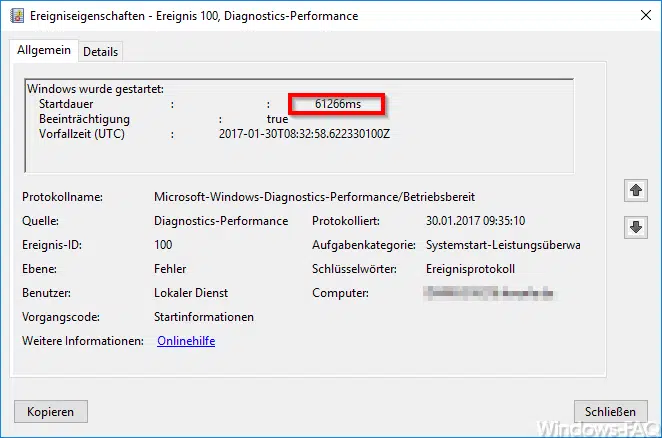Image resolution: width=662 pixels, height=438 pixels.
Task: Click the blurred Computer name field
Action: click(x=488, y=293)
